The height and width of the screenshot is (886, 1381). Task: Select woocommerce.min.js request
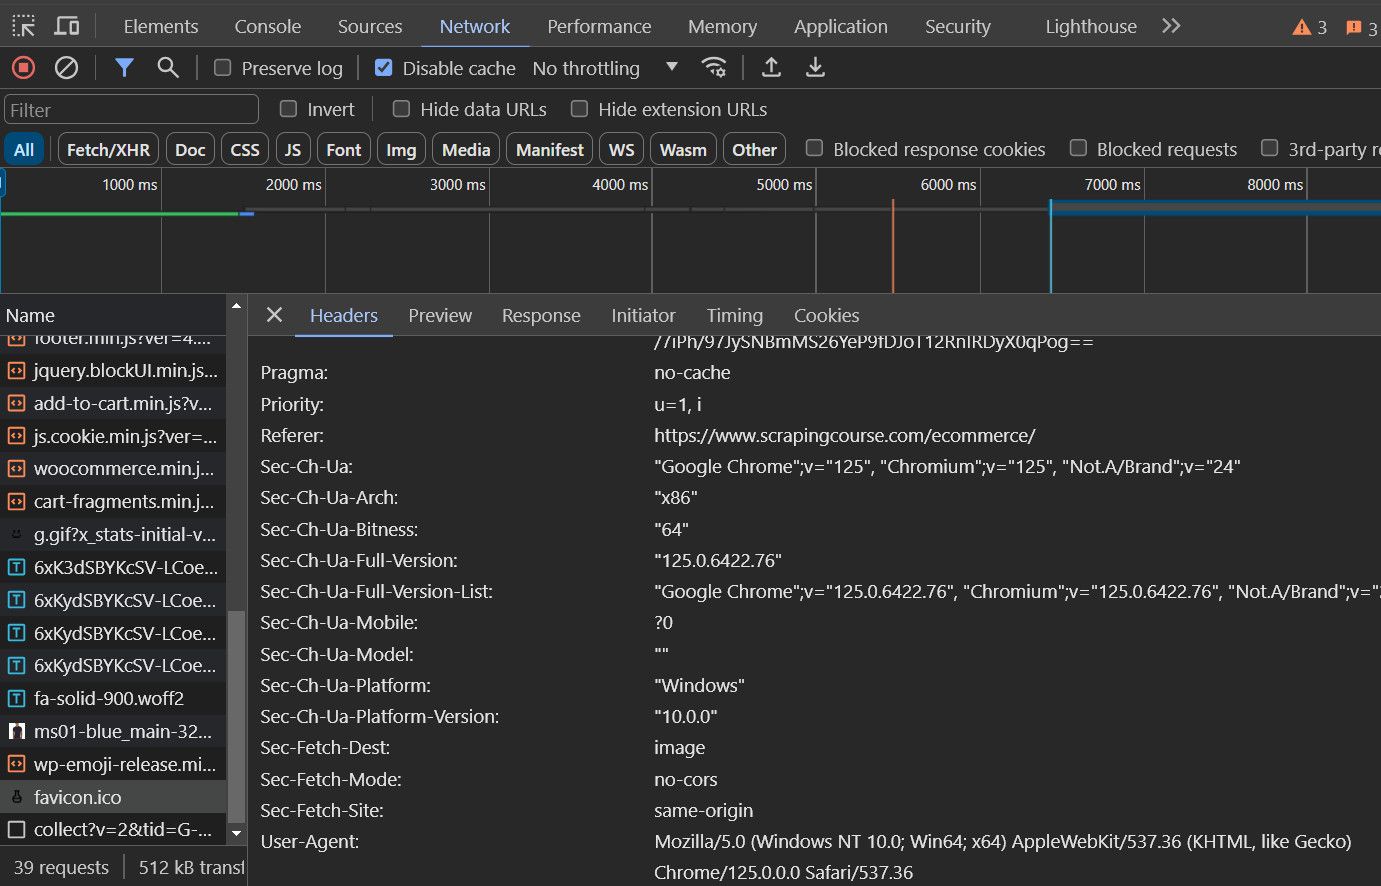[x=113, y=469]
